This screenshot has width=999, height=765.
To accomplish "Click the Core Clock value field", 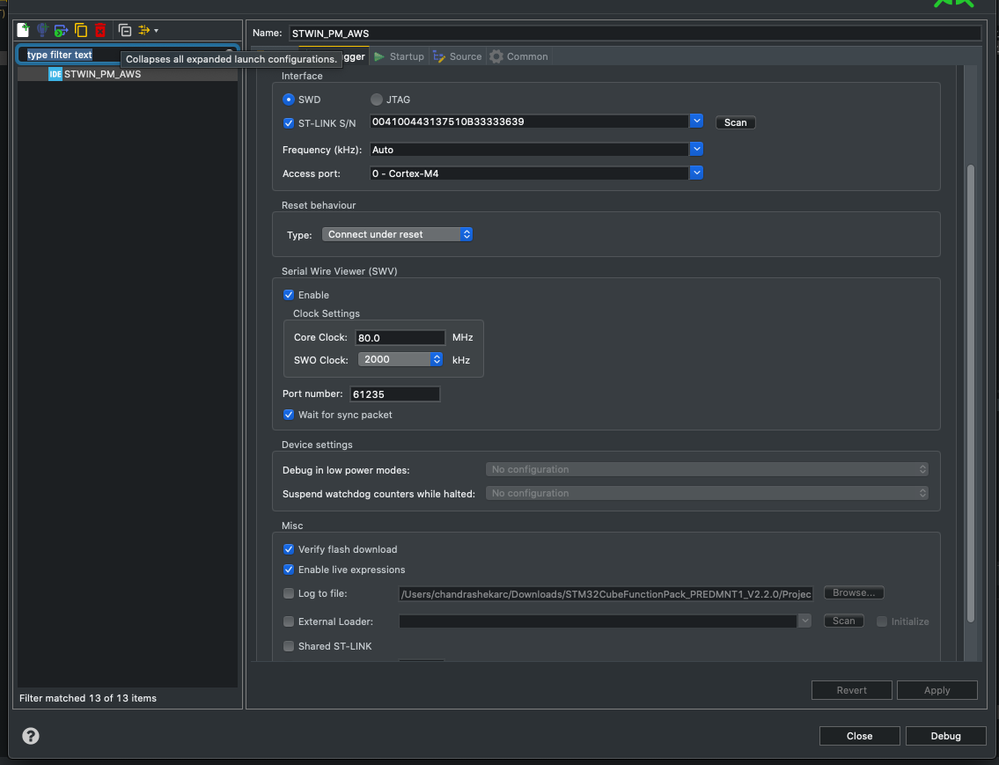I will (x=399, y=338).
